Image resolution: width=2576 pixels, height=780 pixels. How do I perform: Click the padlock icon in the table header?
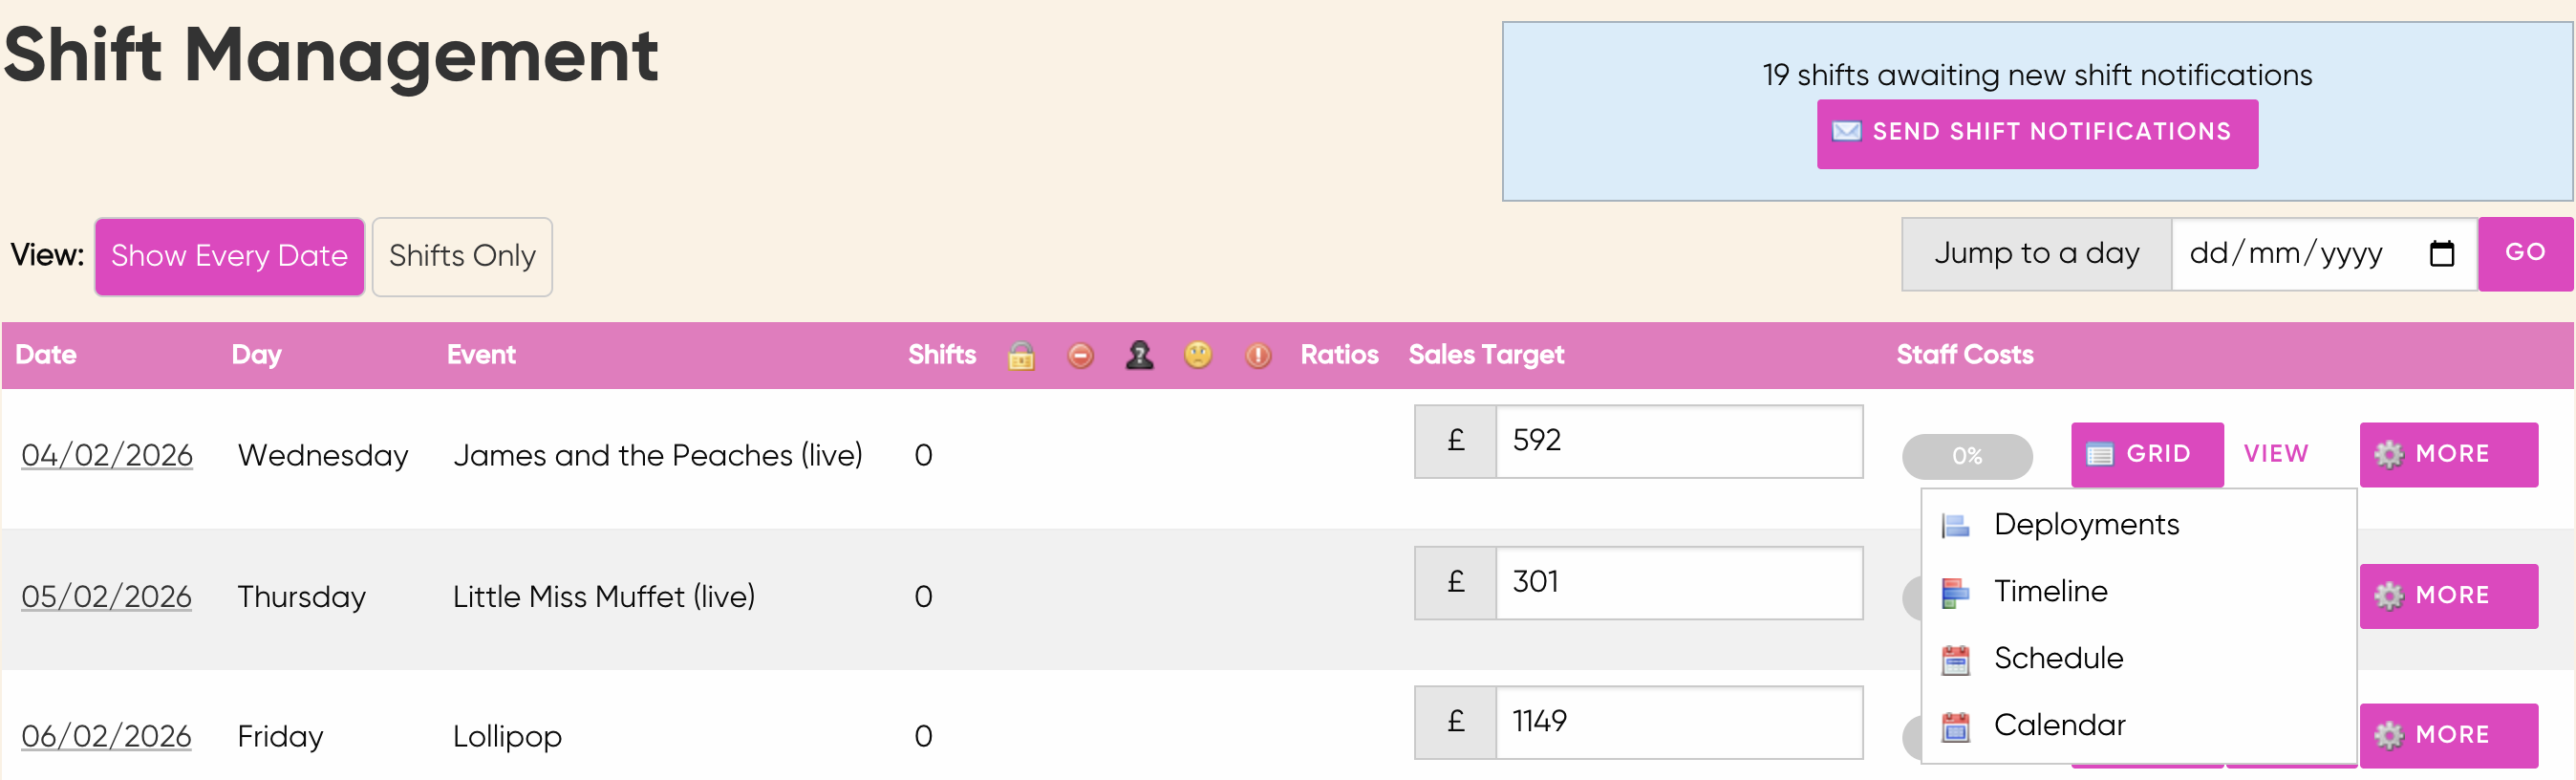1021,355
